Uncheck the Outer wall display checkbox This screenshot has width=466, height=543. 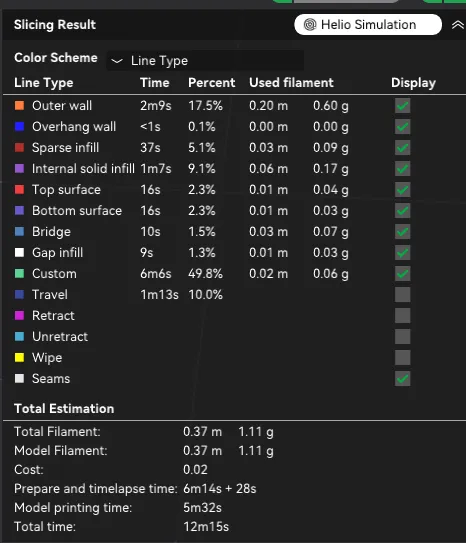402,106
